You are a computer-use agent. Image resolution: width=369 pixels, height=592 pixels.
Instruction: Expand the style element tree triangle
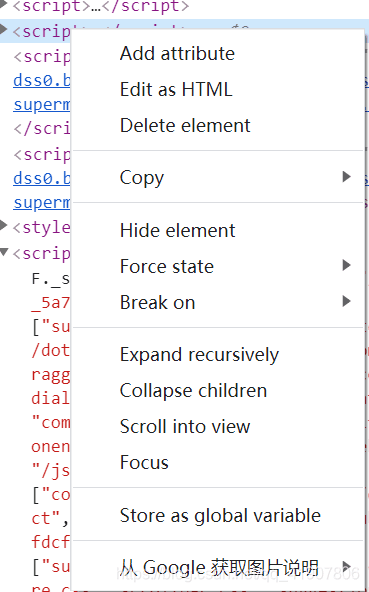pyautogui.click(x=3, y=225)
